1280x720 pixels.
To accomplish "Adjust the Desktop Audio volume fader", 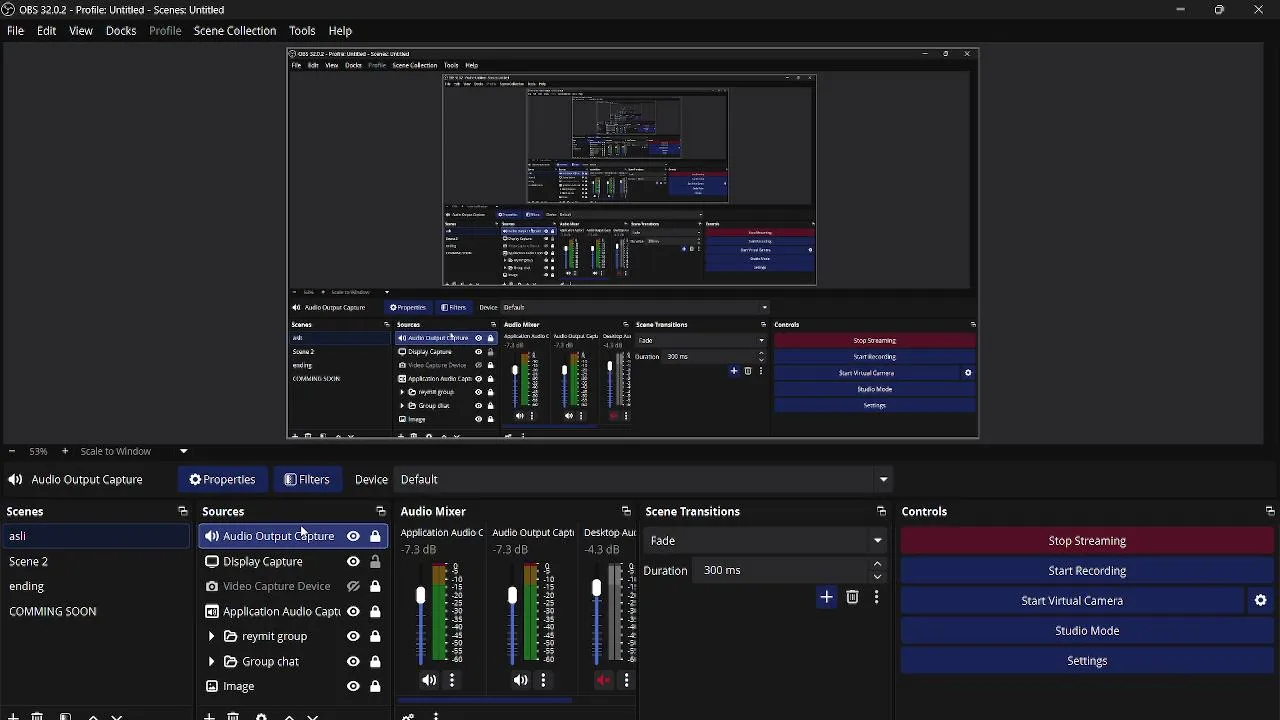I will coord(596,589).
